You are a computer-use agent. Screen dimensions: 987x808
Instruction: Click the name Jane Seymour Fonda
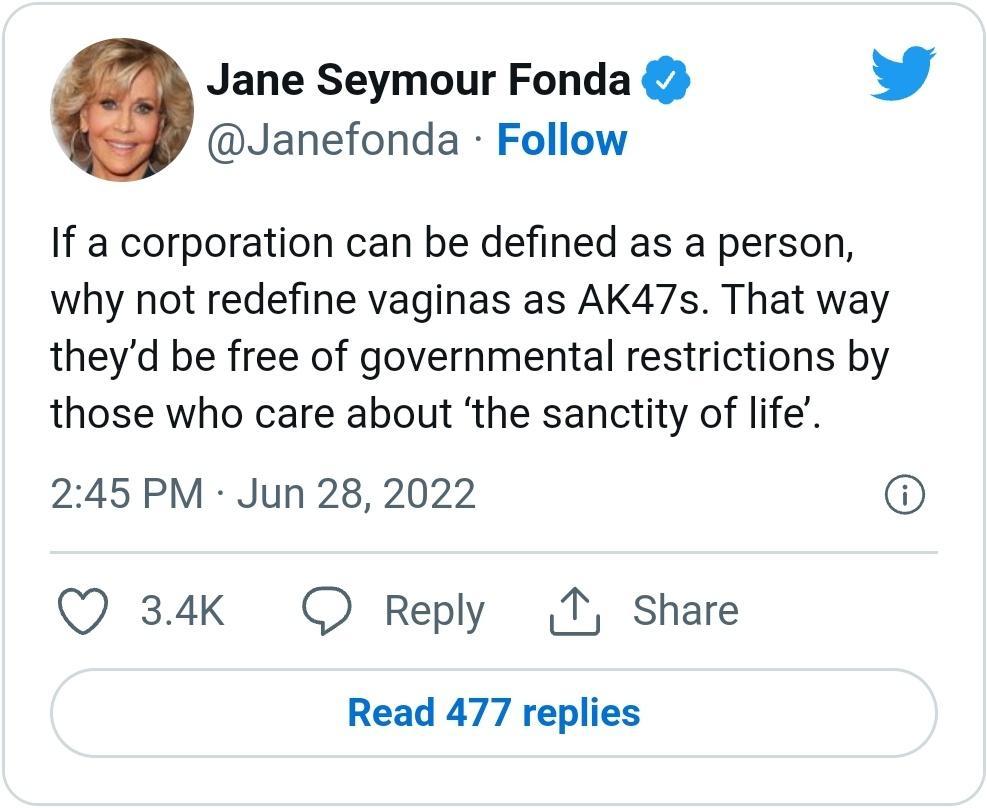pyautogui.click(x=423, y=78)
